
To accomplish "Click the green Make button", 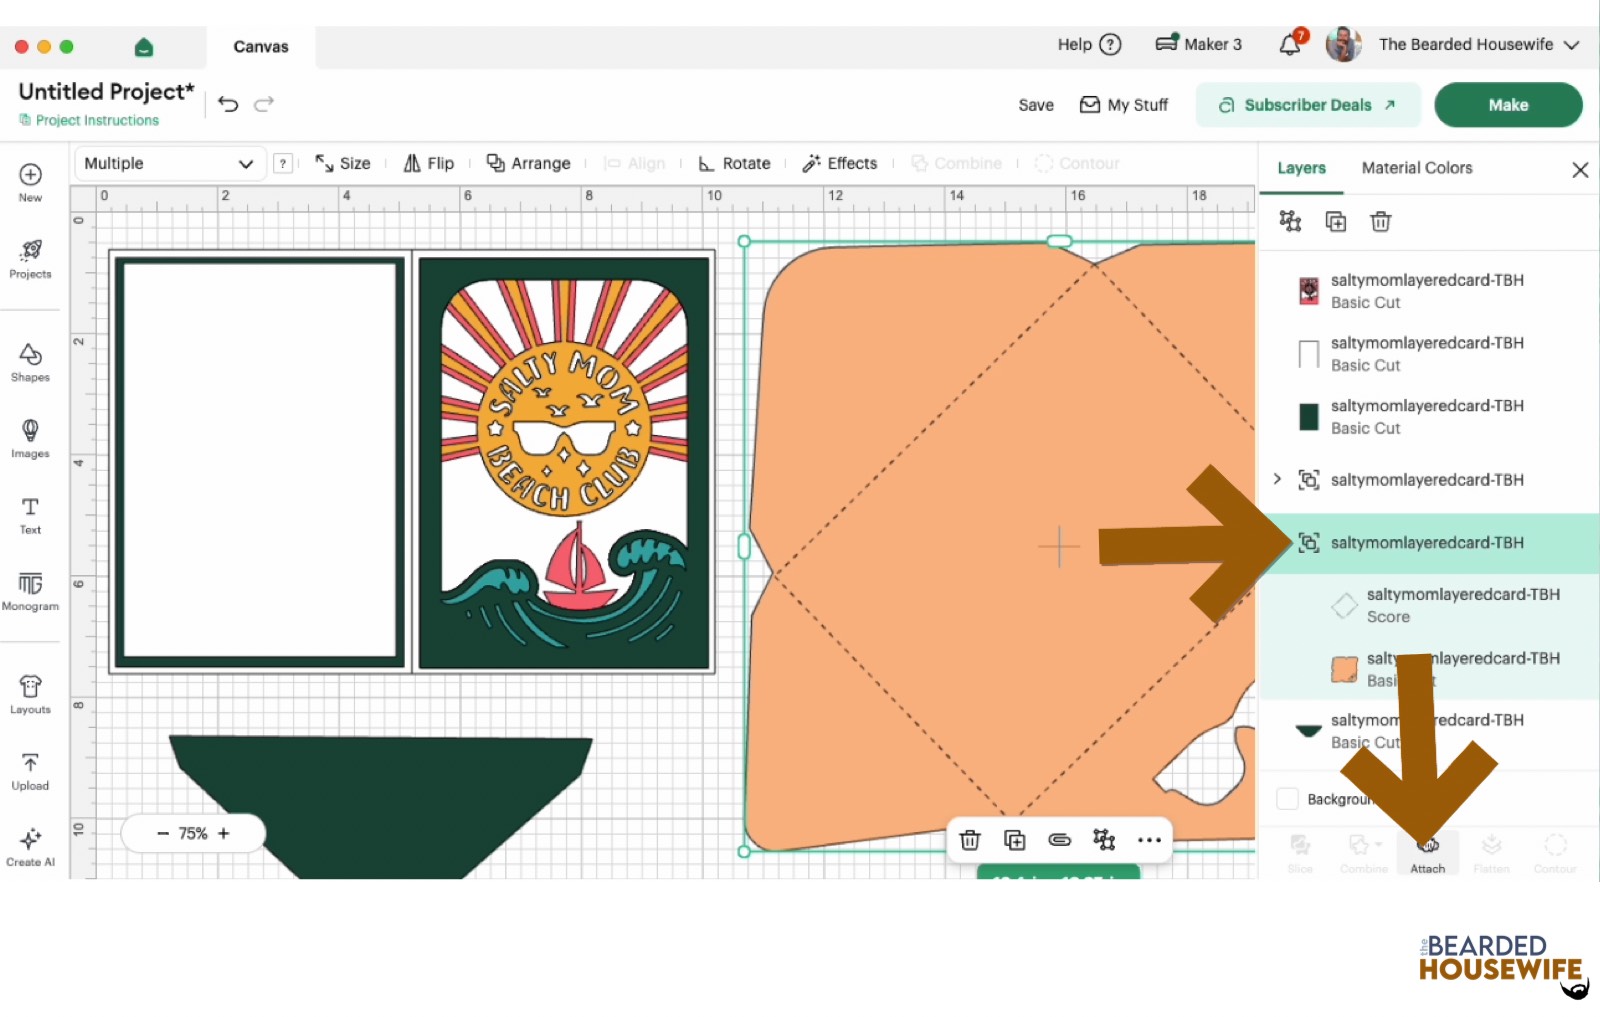I will [x=1508, y=105].
